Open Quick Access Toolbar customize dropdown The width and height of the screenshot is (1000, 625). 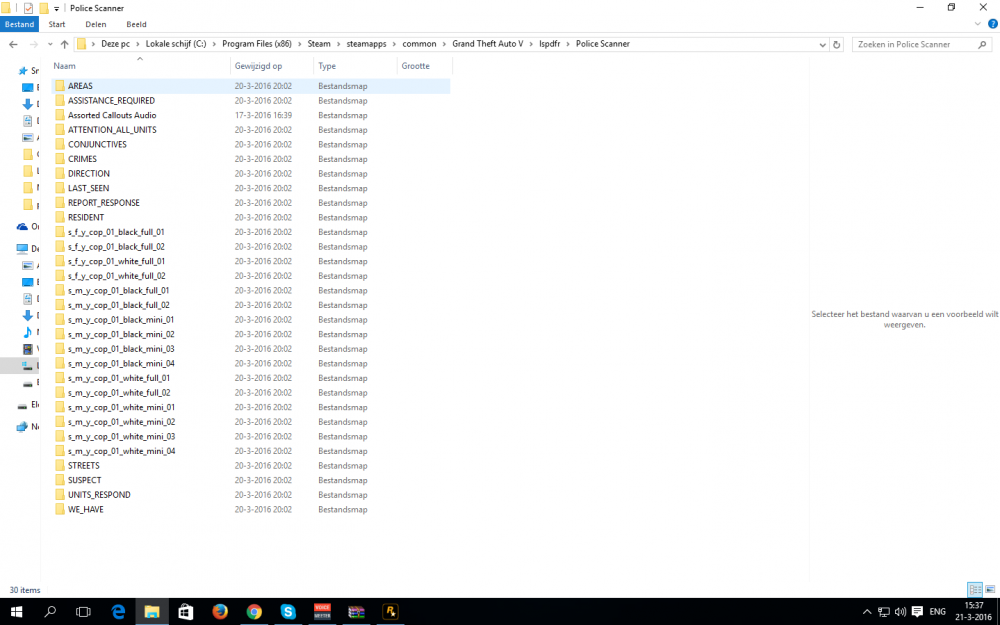point(56,8)
